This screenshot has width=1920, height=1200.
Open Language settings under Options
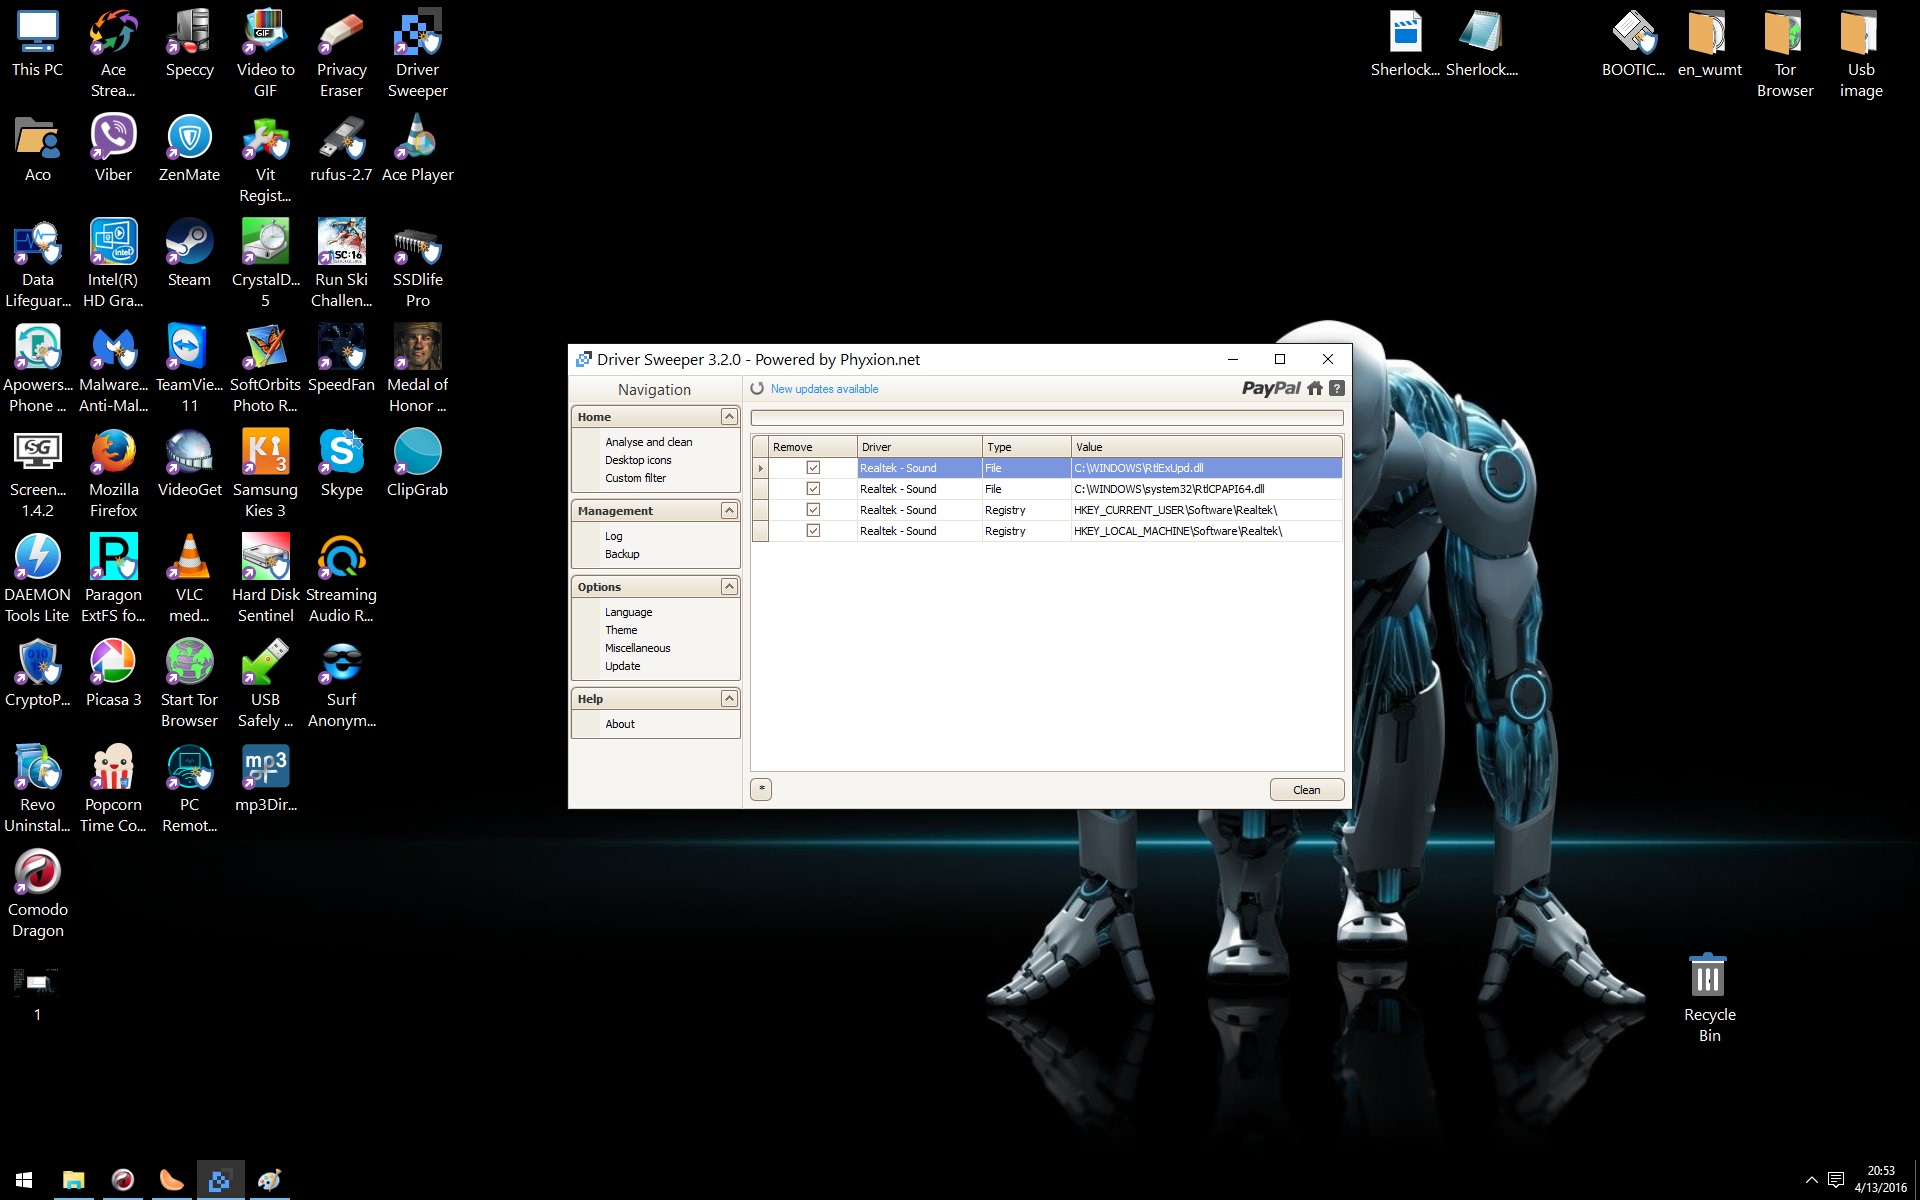628,612
